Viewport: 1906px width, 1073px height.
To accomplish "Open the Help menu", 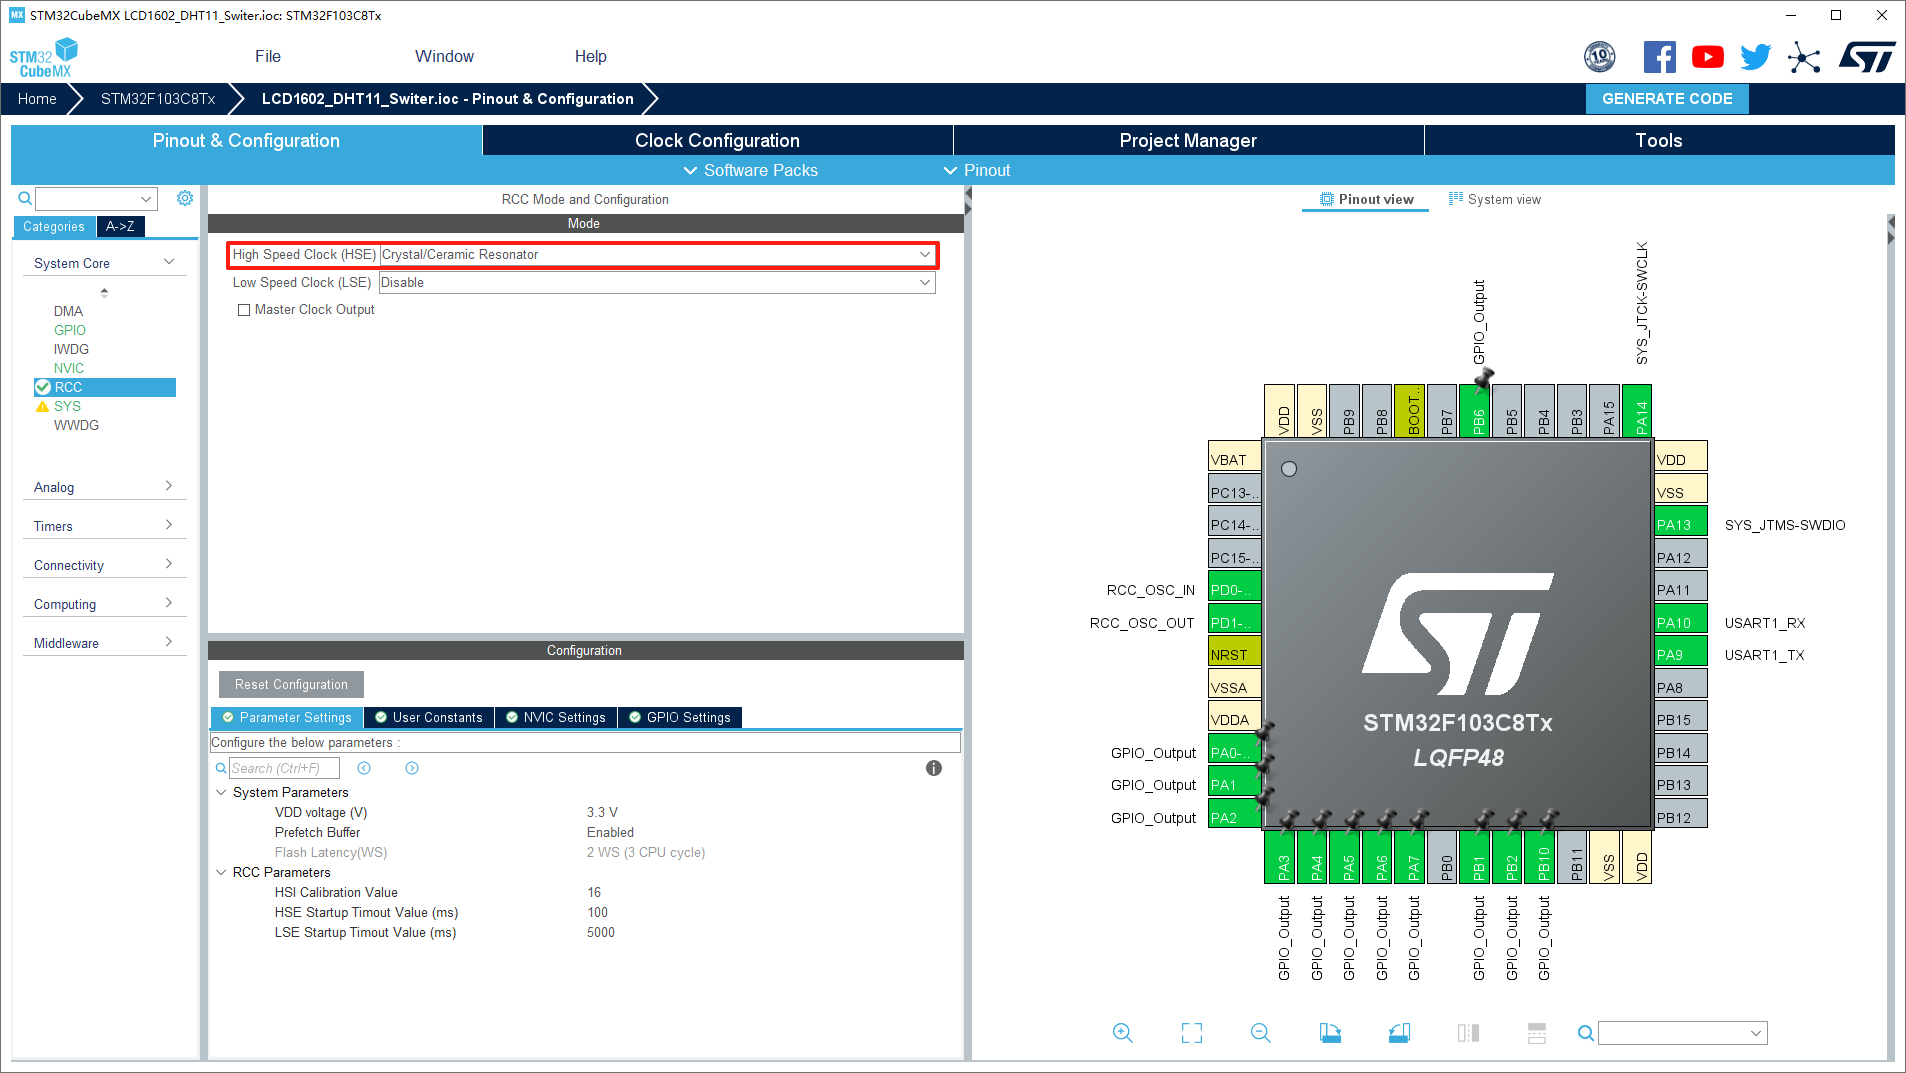I will pos(590,56).
